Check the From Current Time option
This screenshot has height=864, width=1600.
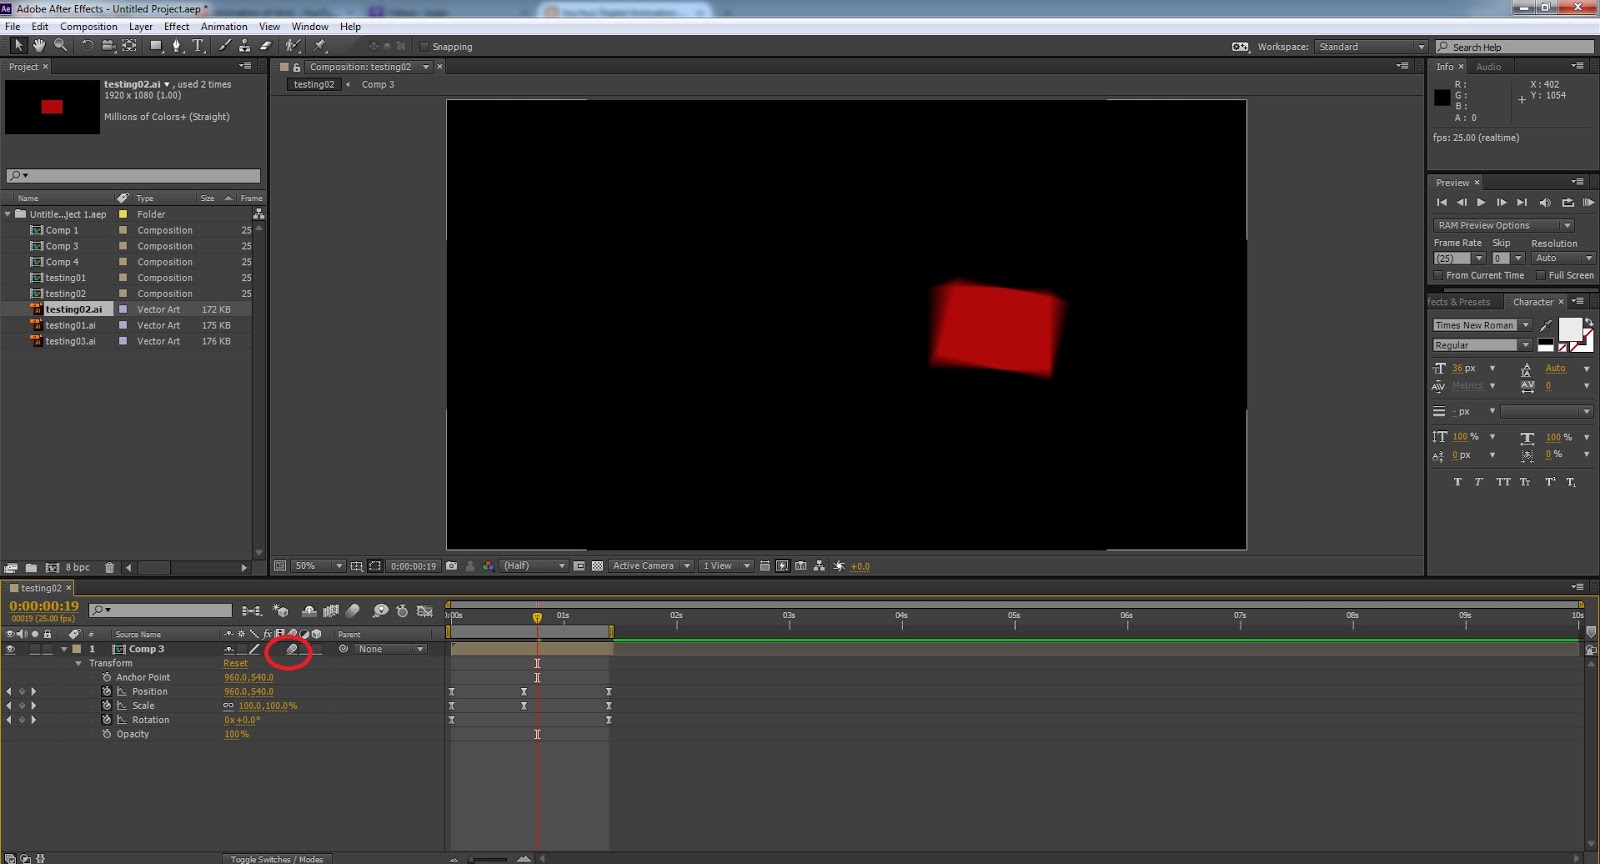pos(1438,275)
